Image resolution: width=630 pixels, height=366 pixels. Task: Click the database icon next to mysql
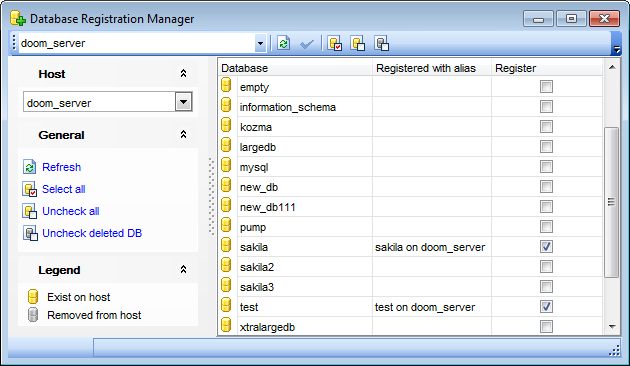(226, 166)
